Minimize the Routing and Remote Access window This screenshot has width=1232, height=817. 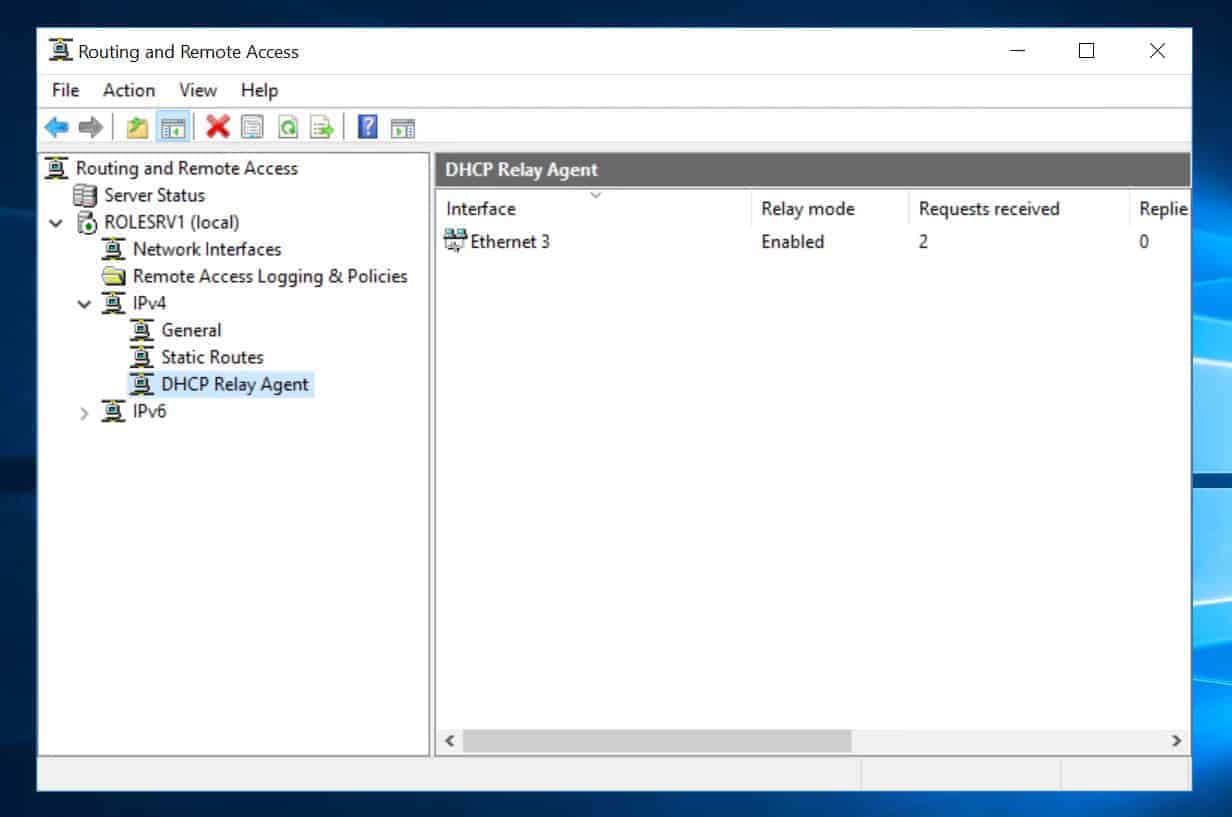point(1017,51)
